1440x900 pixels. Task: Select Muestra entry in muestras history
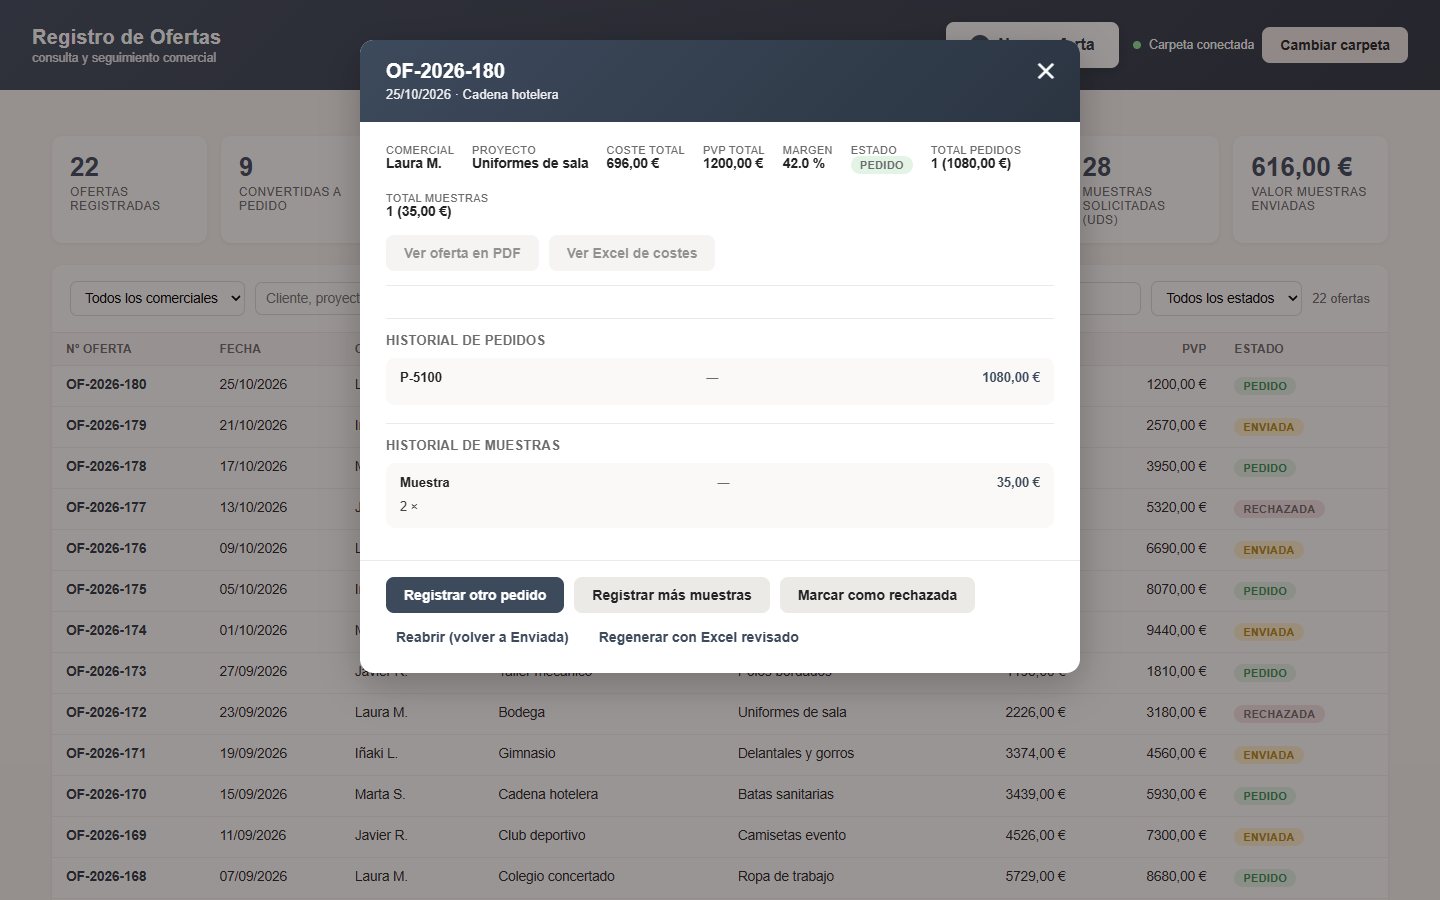(720, 495)
